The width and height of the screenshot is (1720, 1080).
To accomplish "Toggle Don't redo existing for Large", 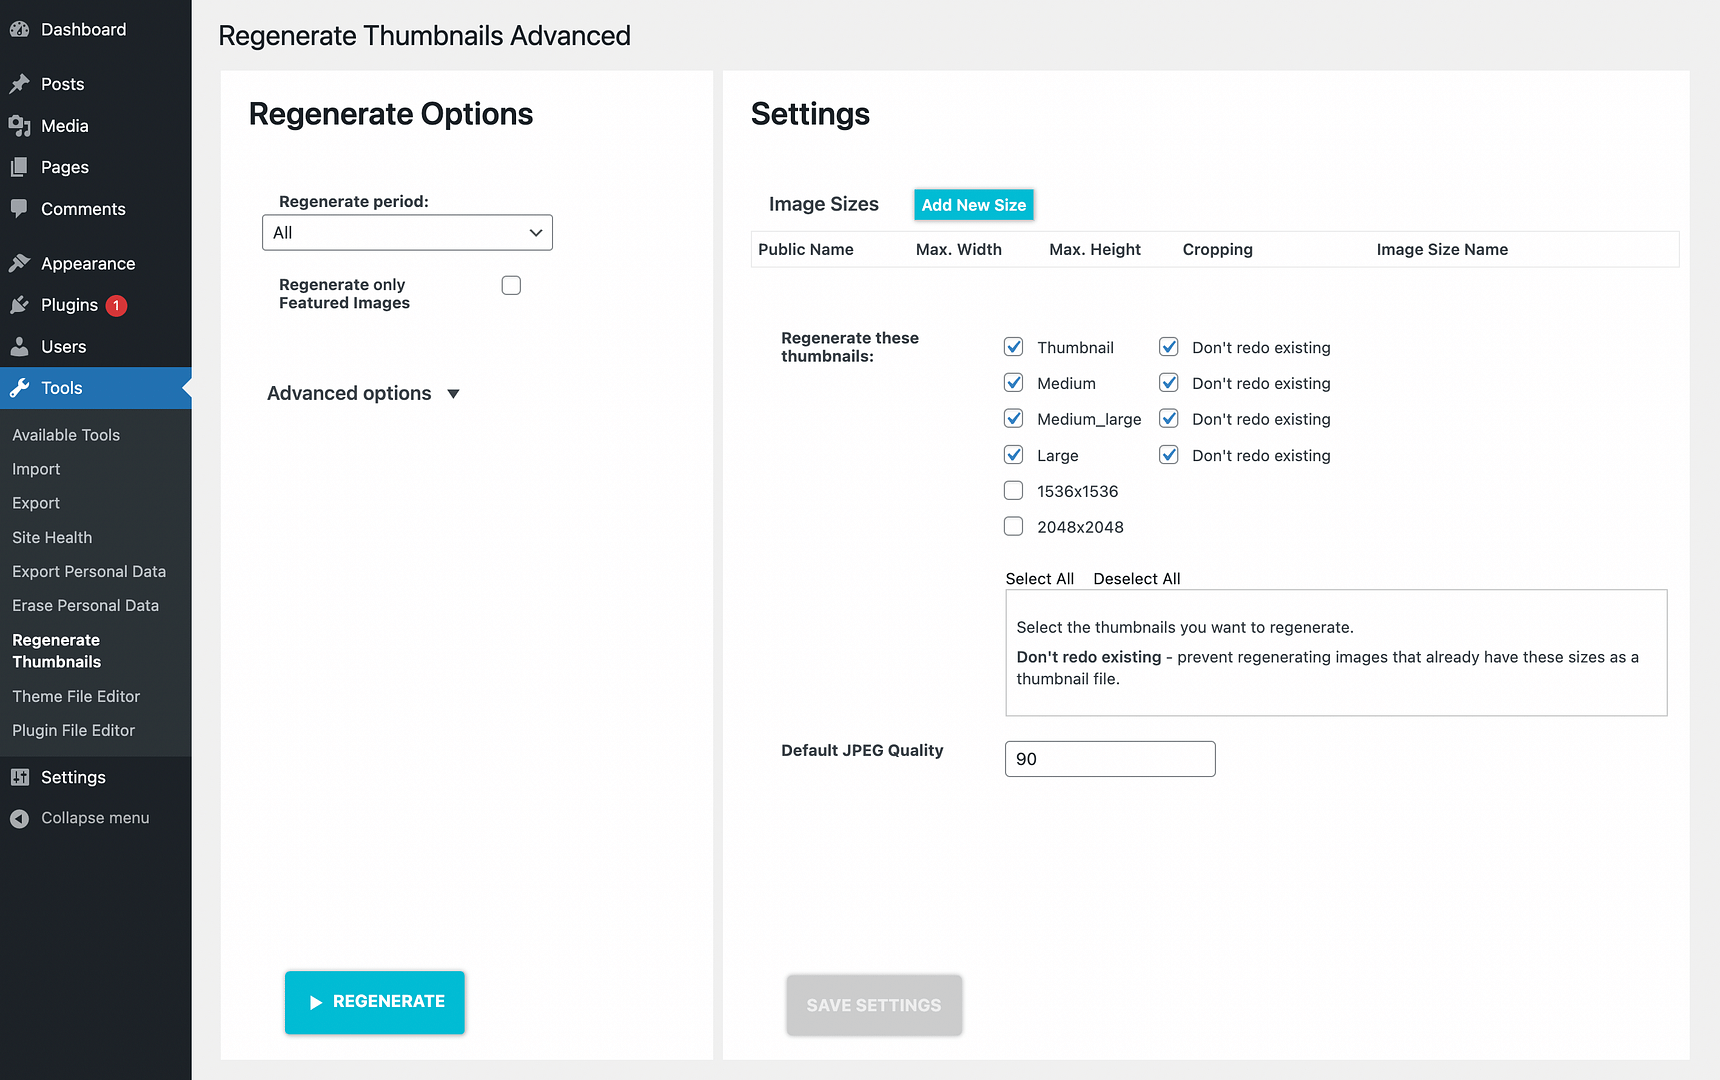I will [x=1168, y=455].
